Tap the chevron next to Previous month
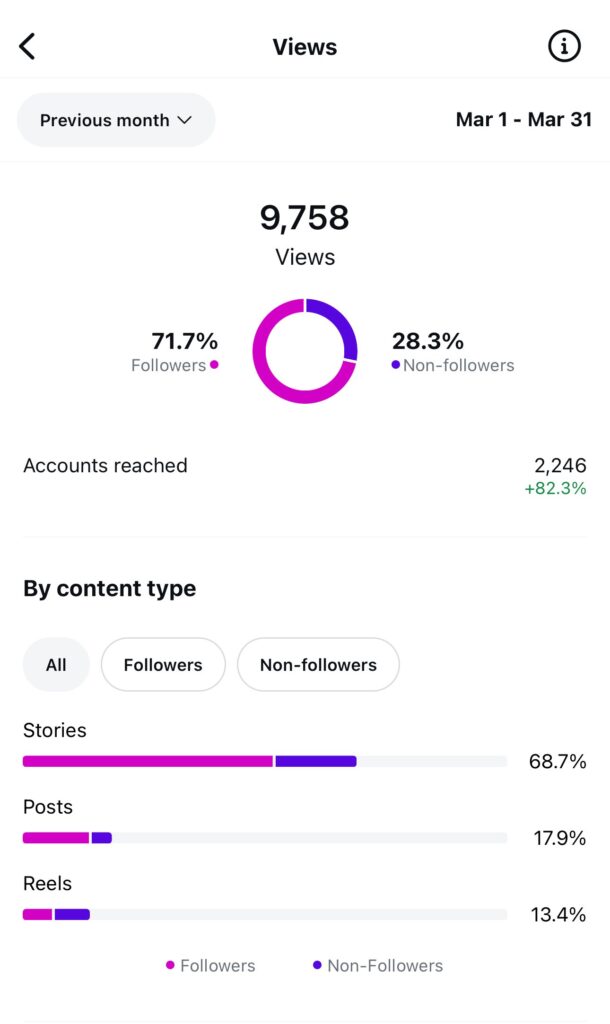 click(185, 119)
